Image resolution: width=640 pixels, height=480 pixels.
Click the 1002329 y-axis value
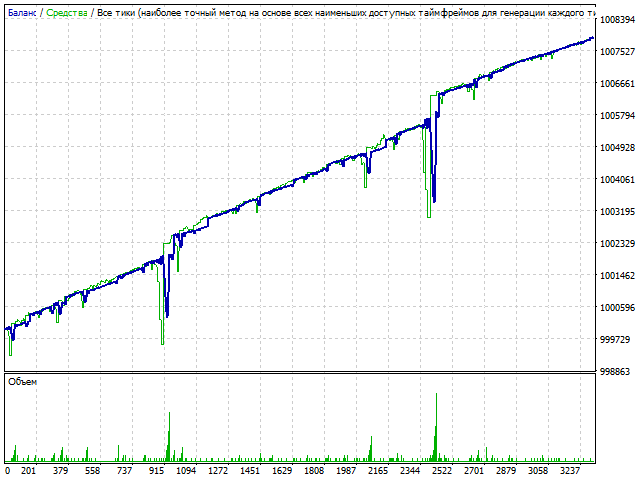617,244
